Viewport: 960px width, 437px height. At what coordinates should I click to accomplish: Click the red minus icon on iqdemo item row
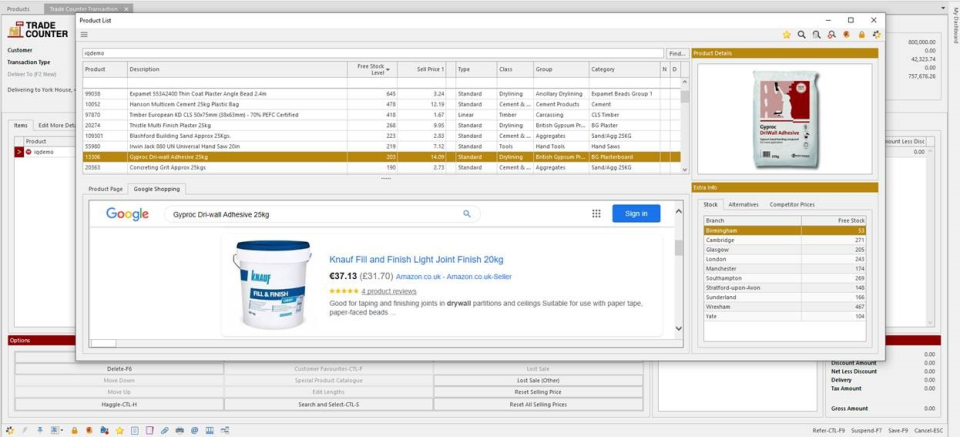click(28, 152)
